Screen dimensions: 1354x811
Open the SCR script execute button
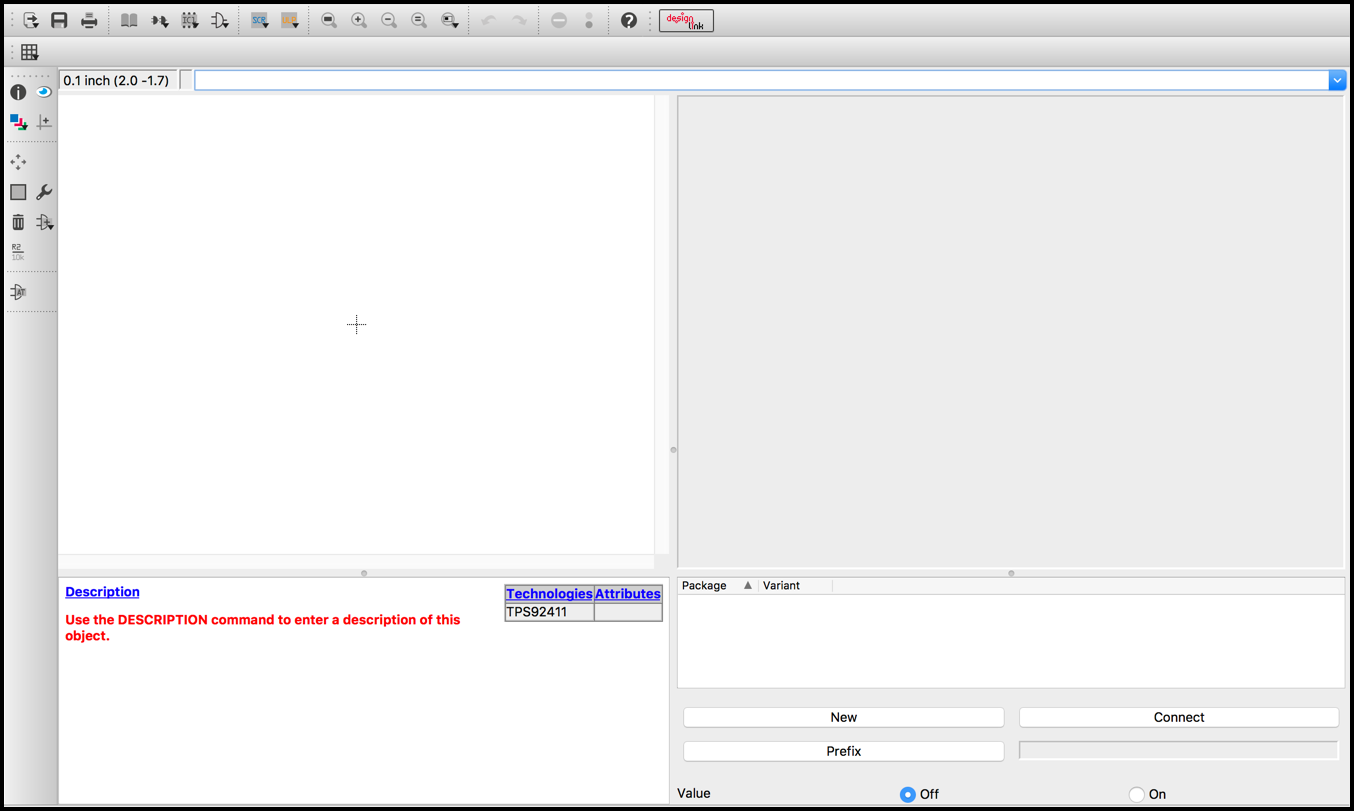[260, 20]
